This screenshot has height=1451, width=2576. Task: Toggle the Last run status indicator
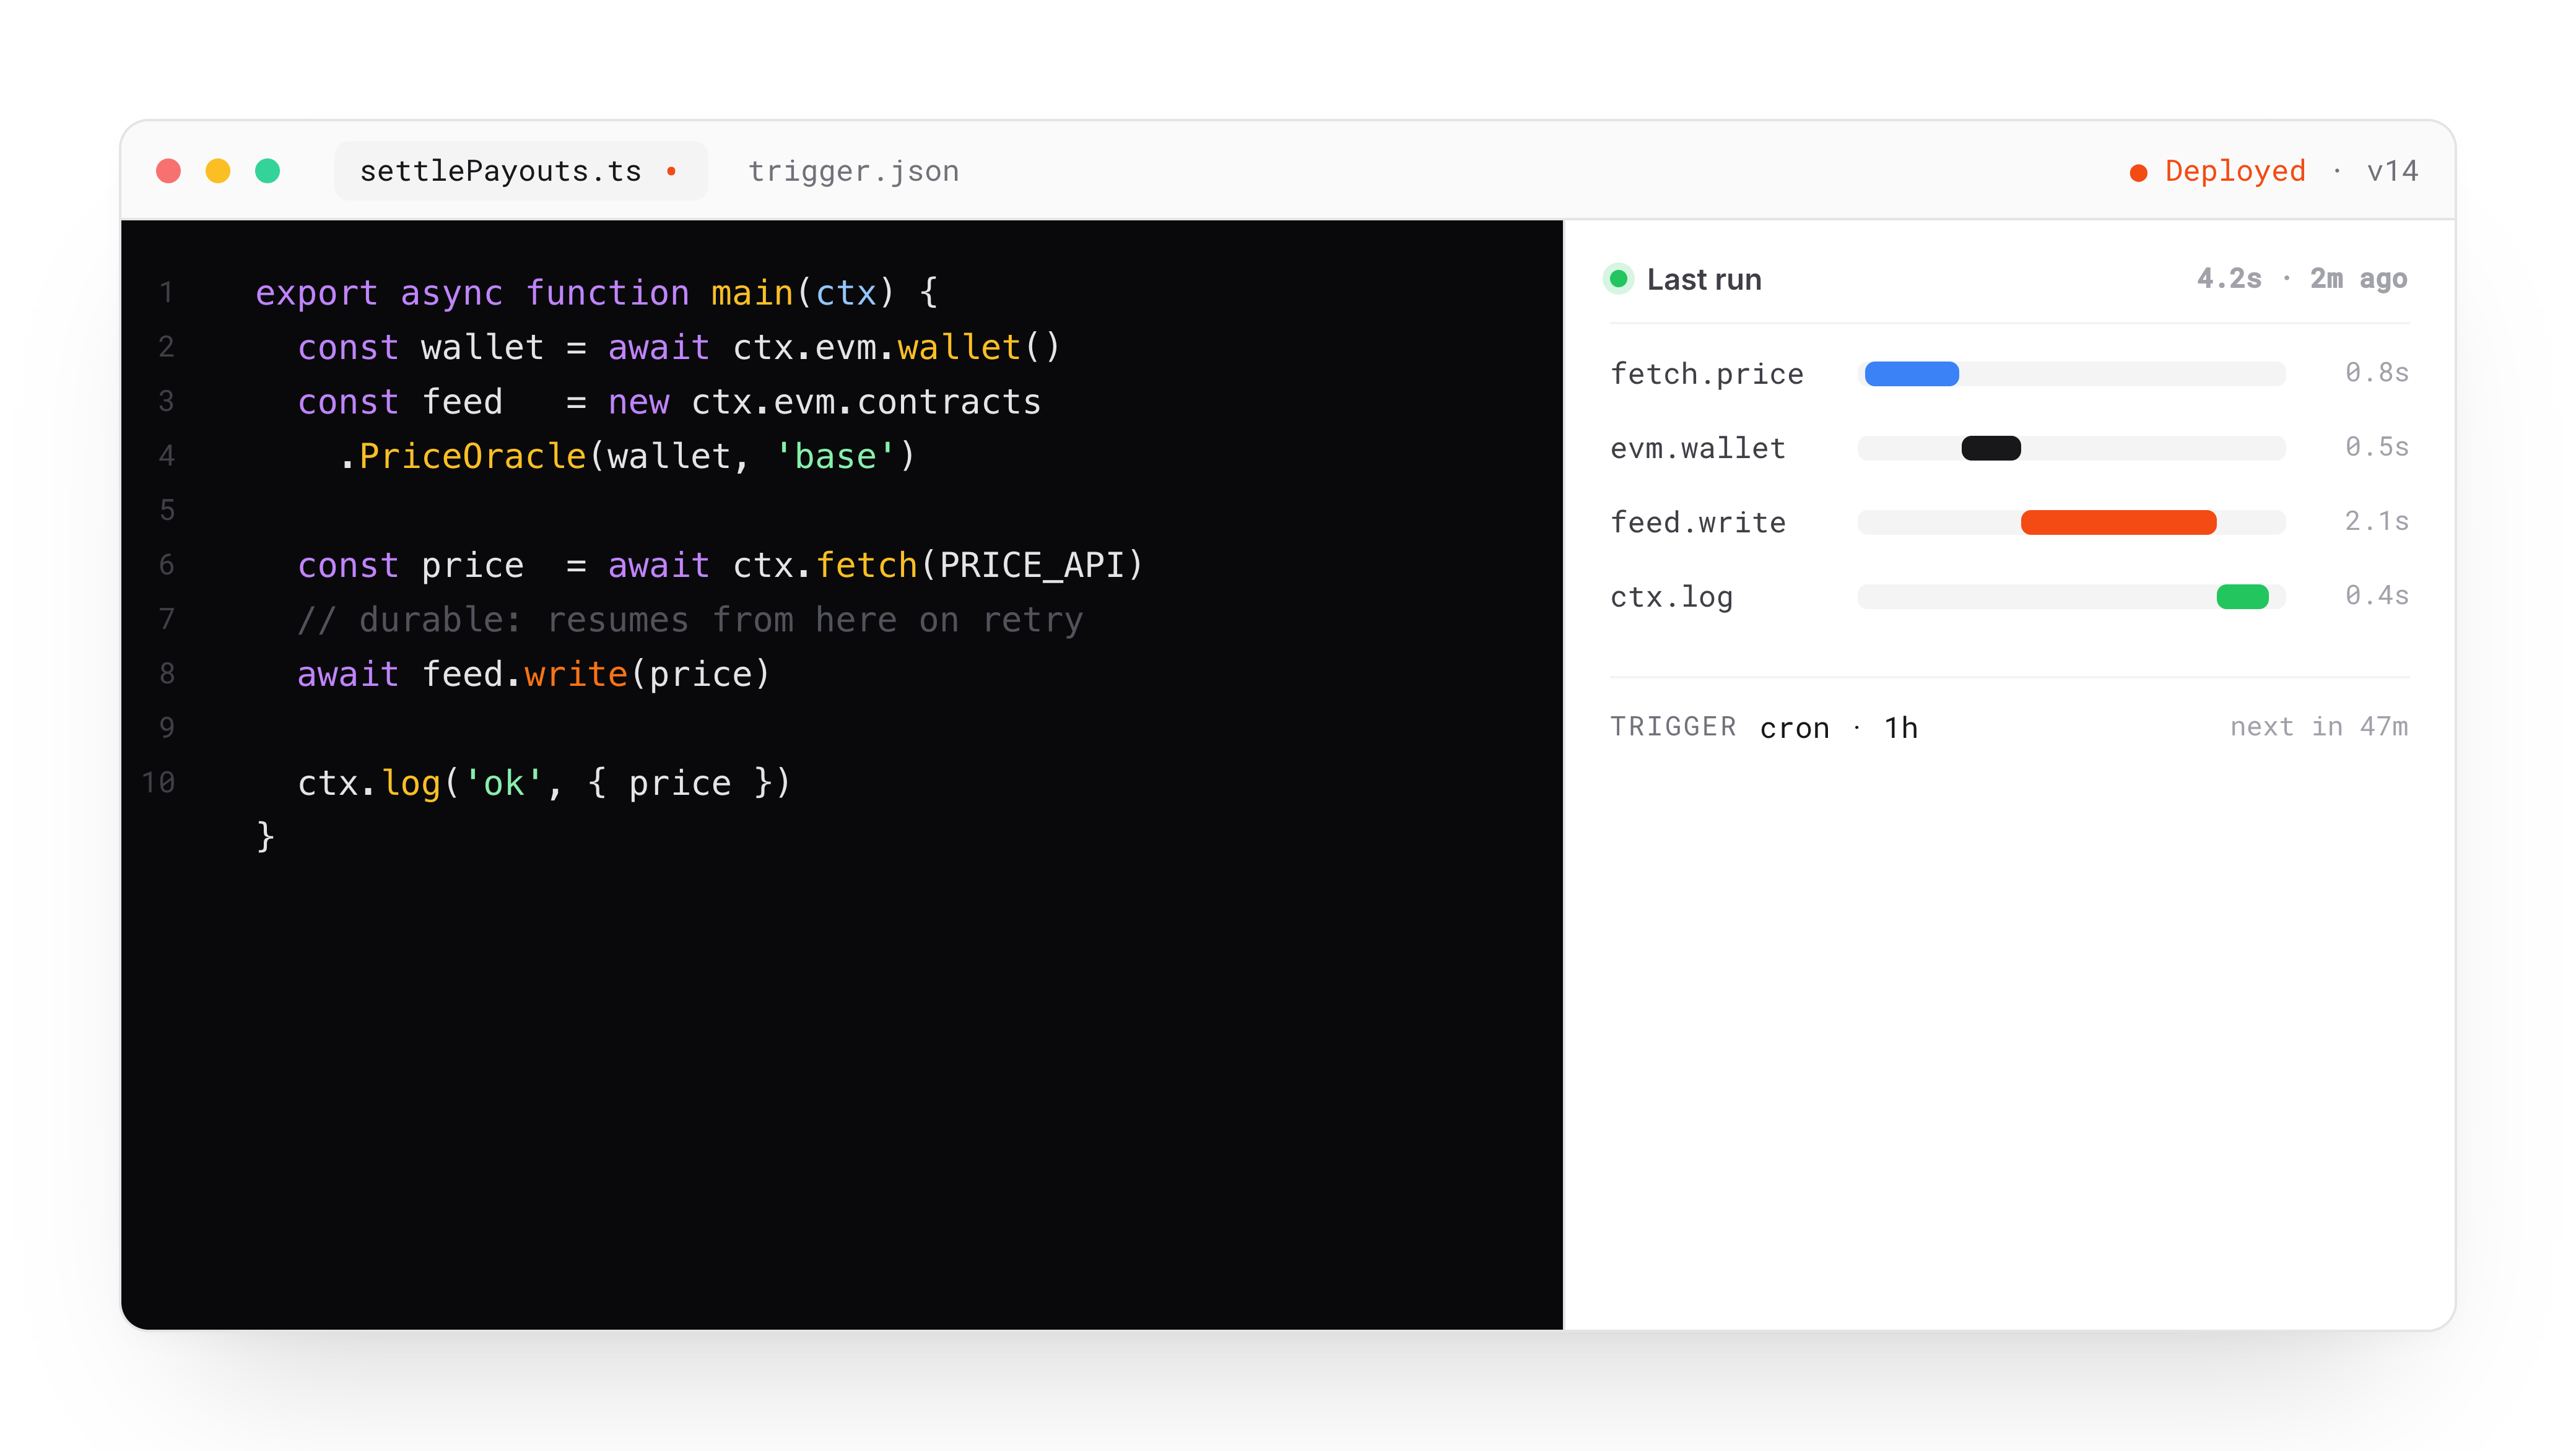tap(1620, 280)
